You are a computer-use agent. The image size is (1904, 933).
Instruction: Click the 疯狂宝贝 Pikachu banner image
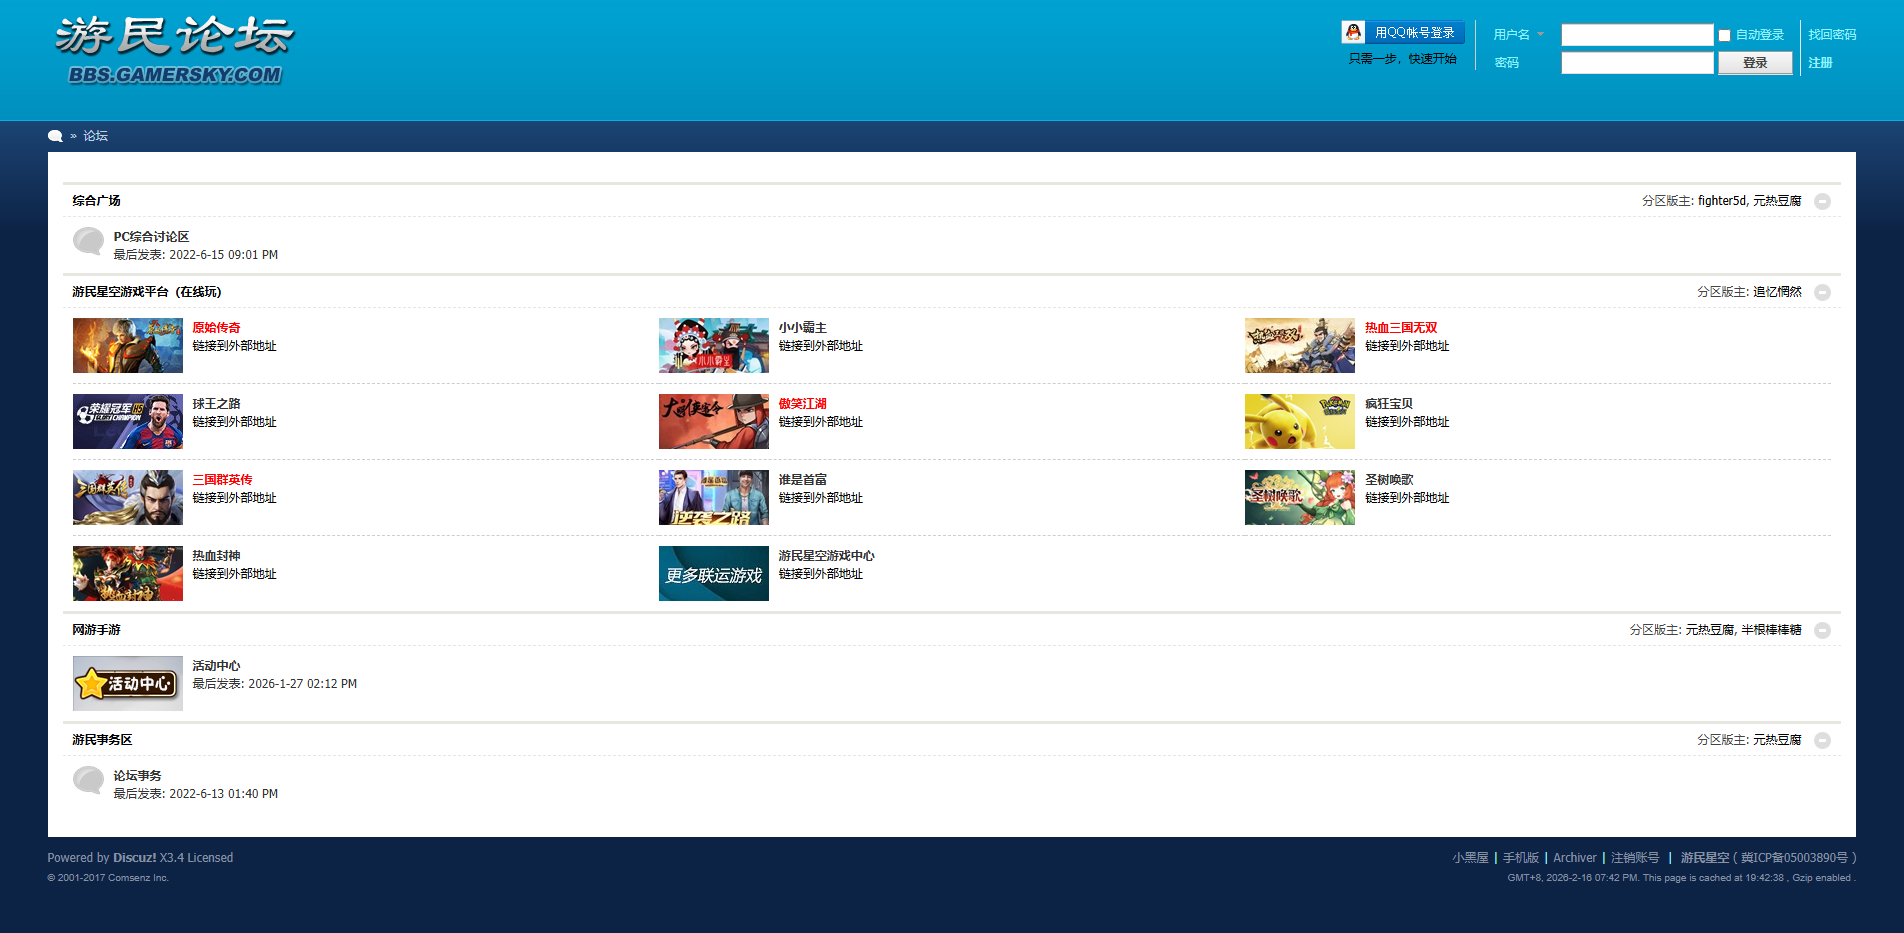tap(1299, 421)
